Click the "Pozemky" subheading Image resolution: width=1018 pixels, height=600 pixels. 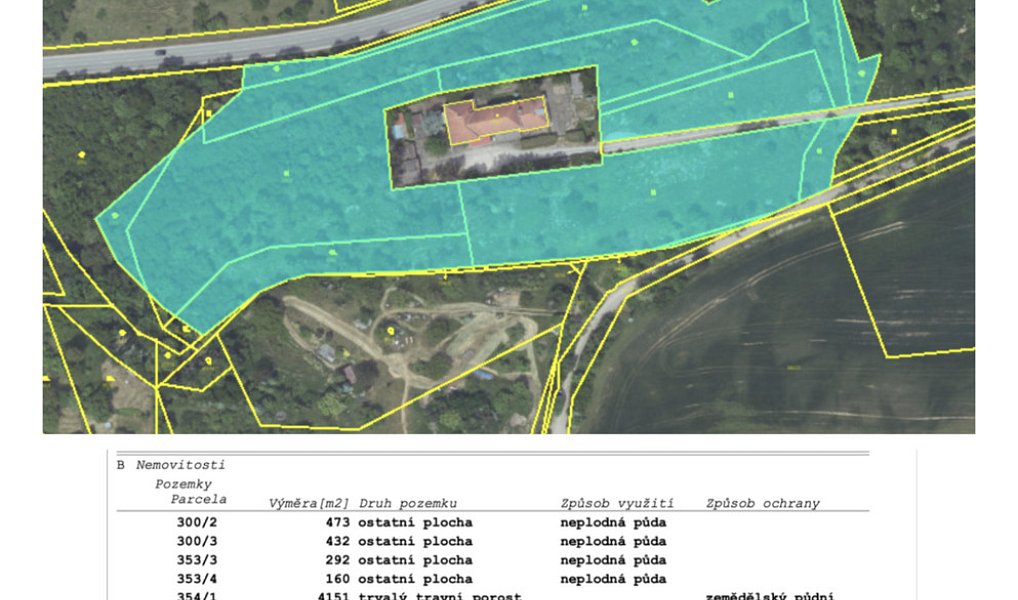point(183,484)
